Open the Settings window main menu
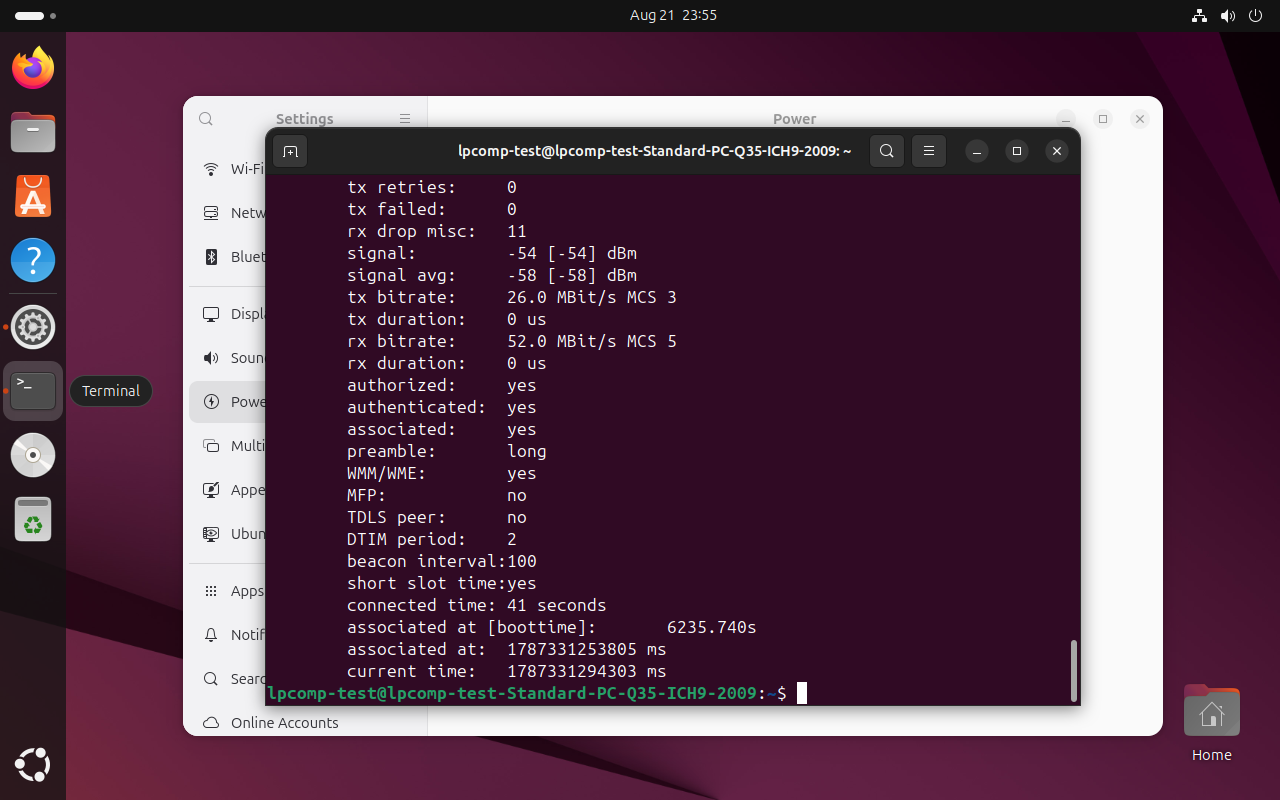The height and width of the screenshot is (800, 1280). point(405,119)
